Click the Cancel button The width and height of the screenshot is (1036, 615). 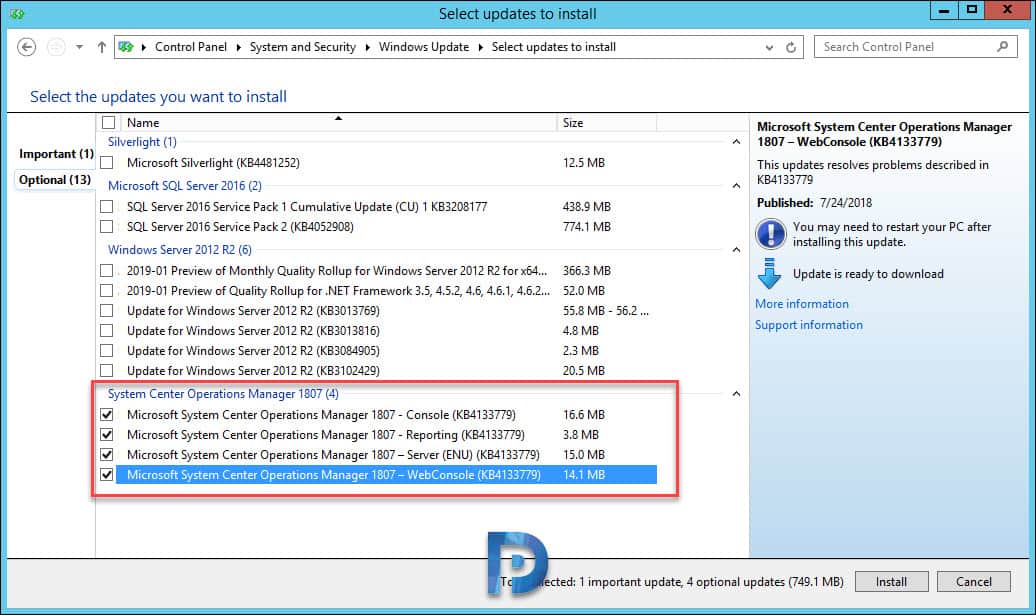973,582
